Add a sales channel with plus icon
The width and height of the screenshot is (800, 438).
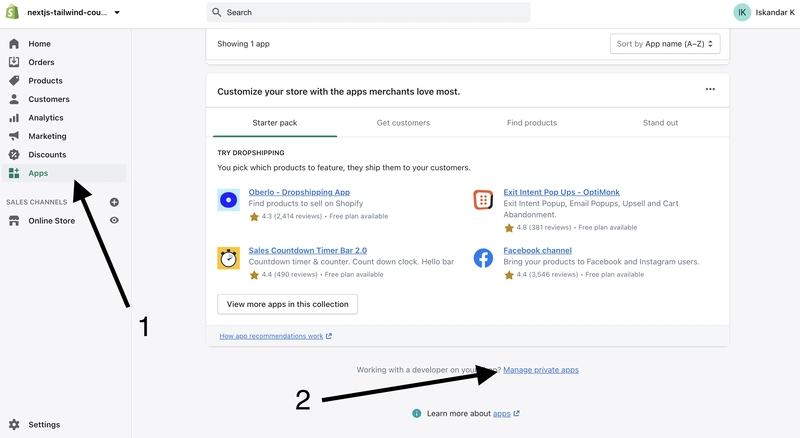coord(114,202)
